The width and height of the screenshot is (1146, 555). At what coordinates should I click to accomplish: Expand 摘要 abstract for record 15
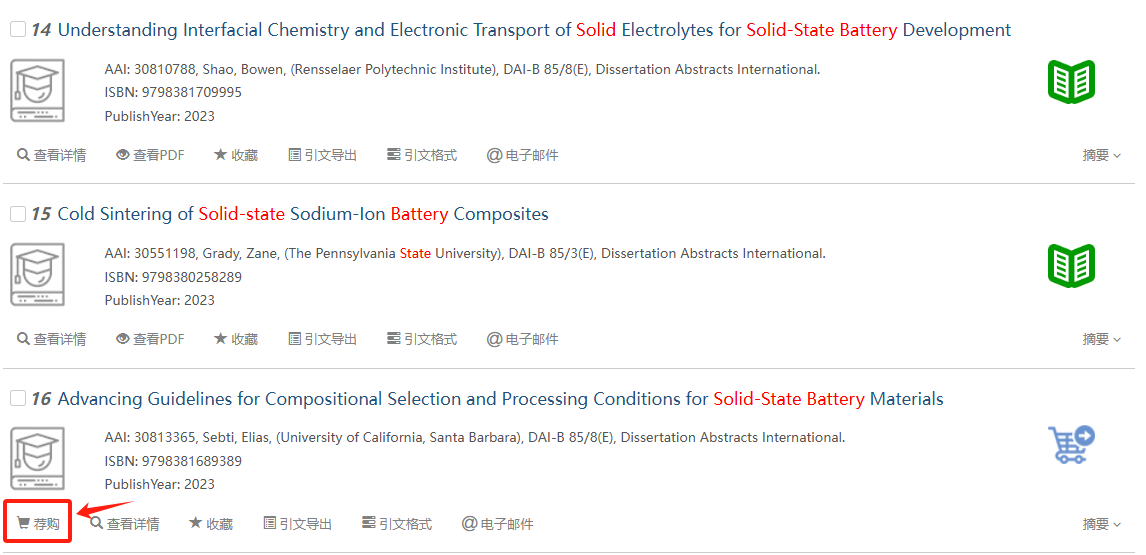tap(1101, 339)
